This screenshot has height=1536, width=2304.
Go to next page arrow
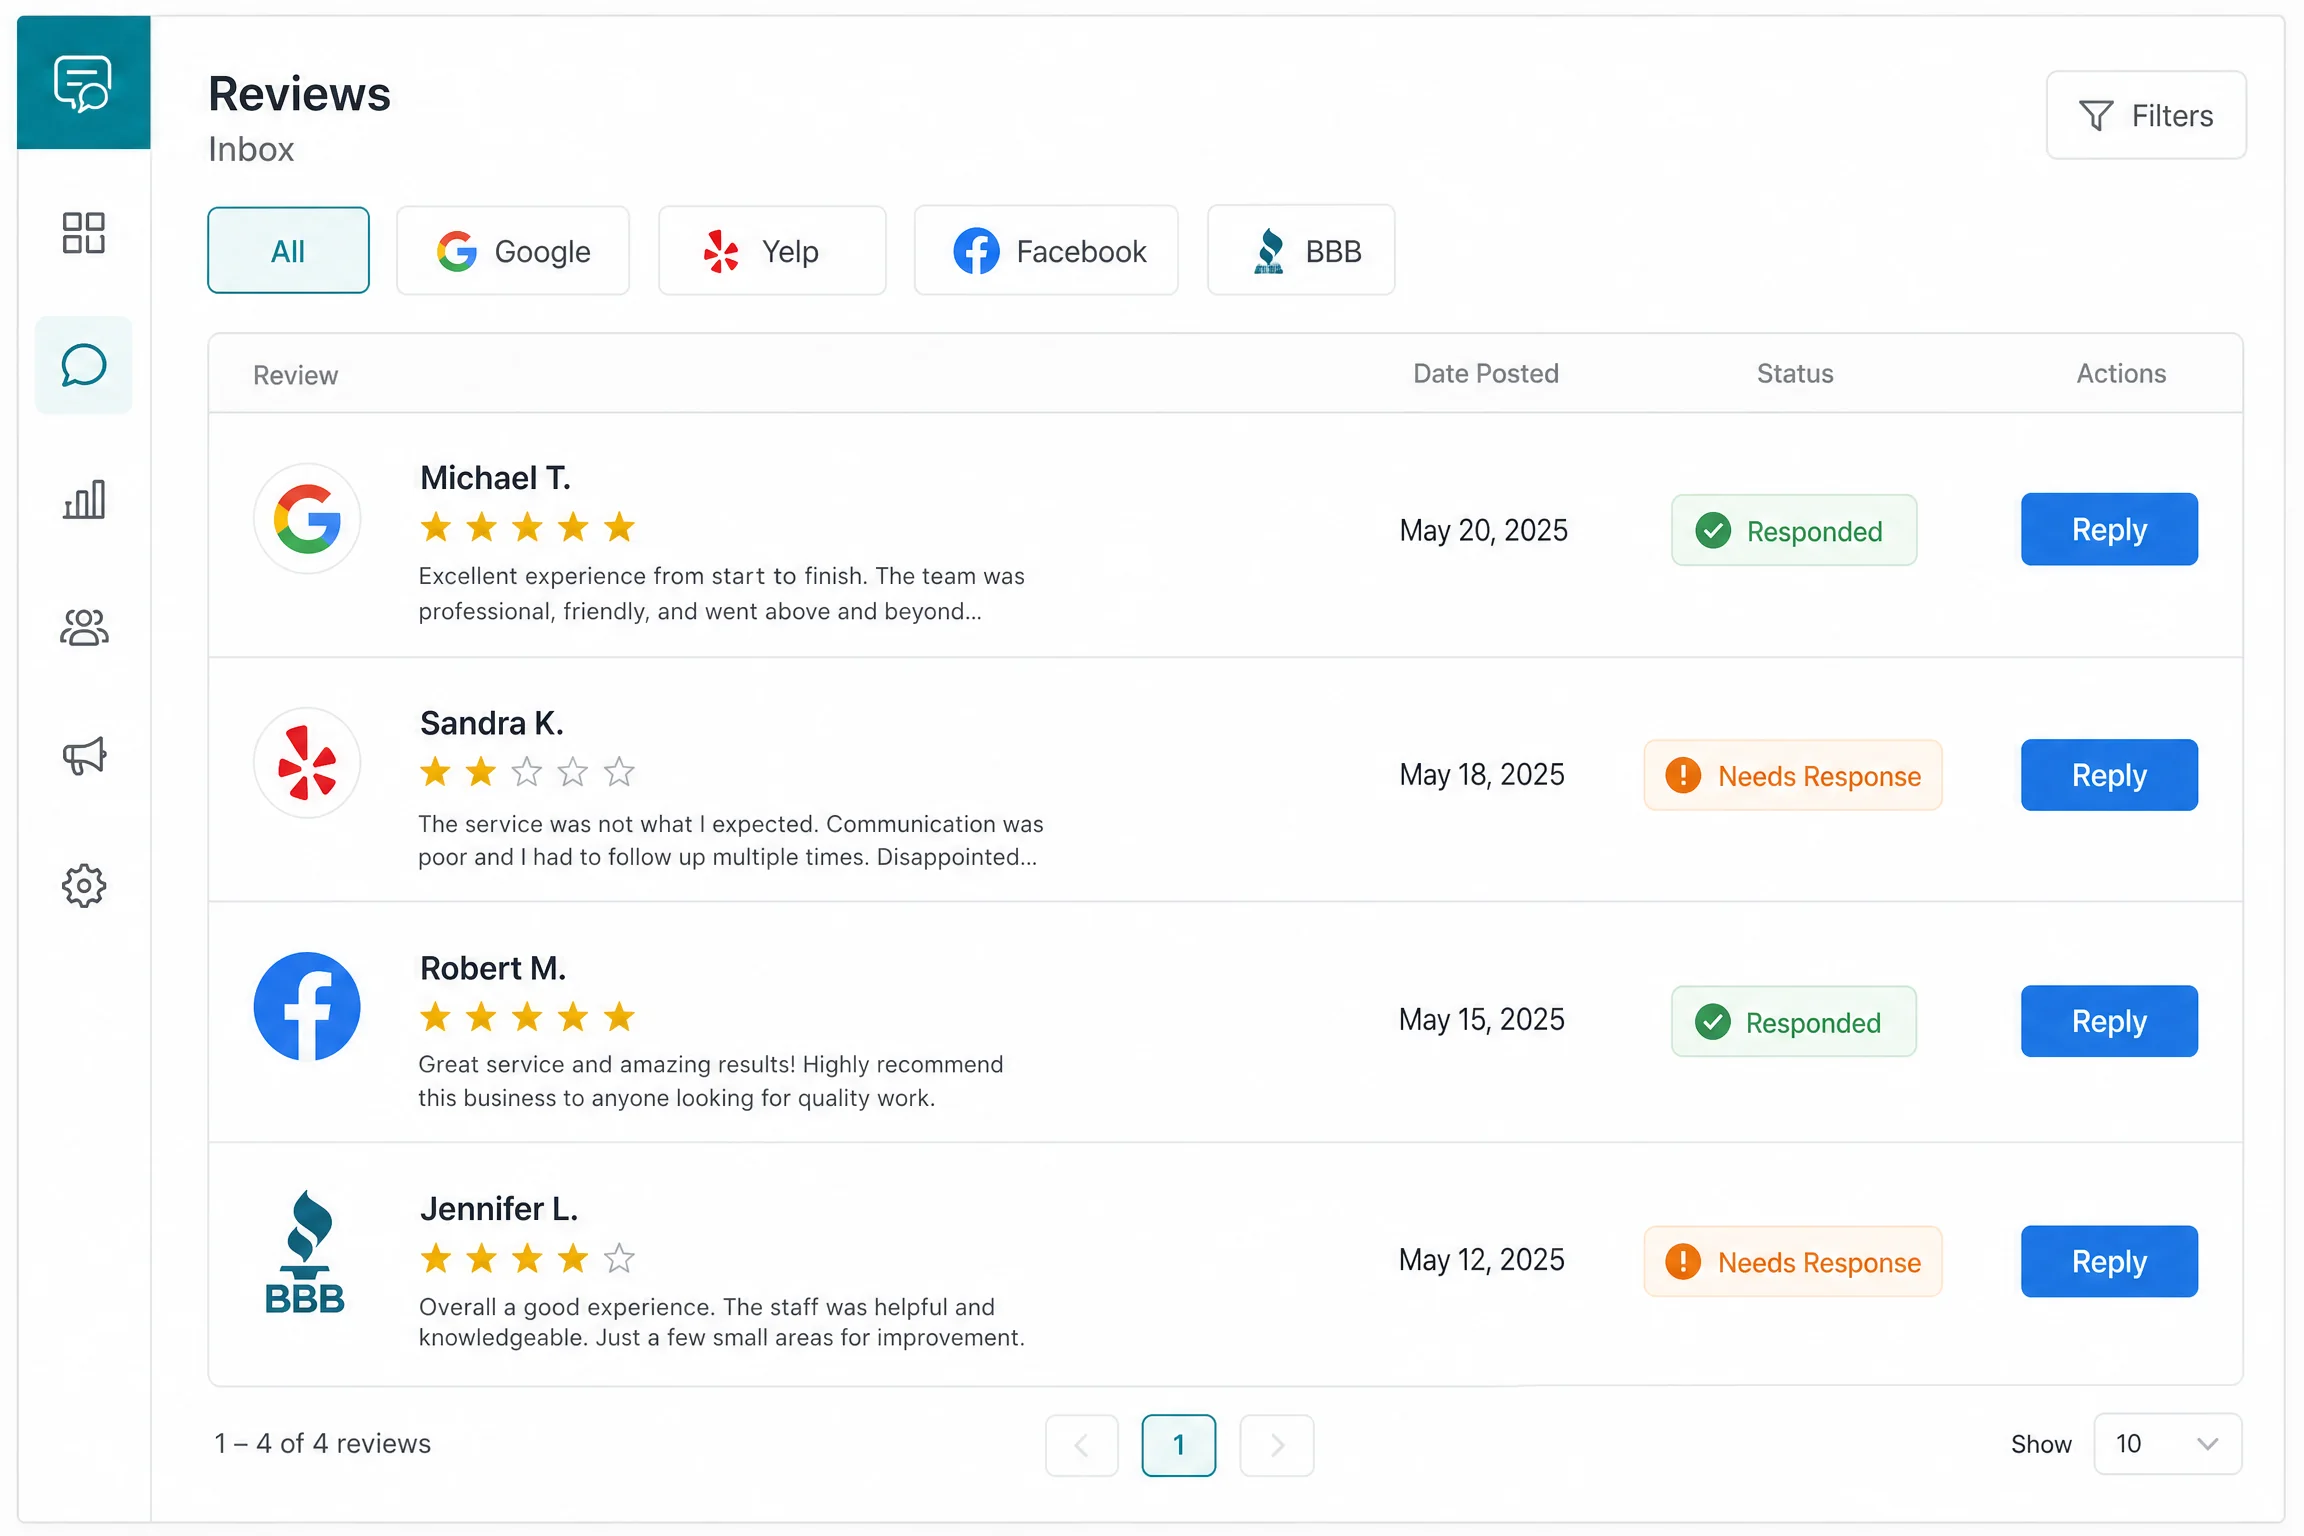coord(1277,1445)
